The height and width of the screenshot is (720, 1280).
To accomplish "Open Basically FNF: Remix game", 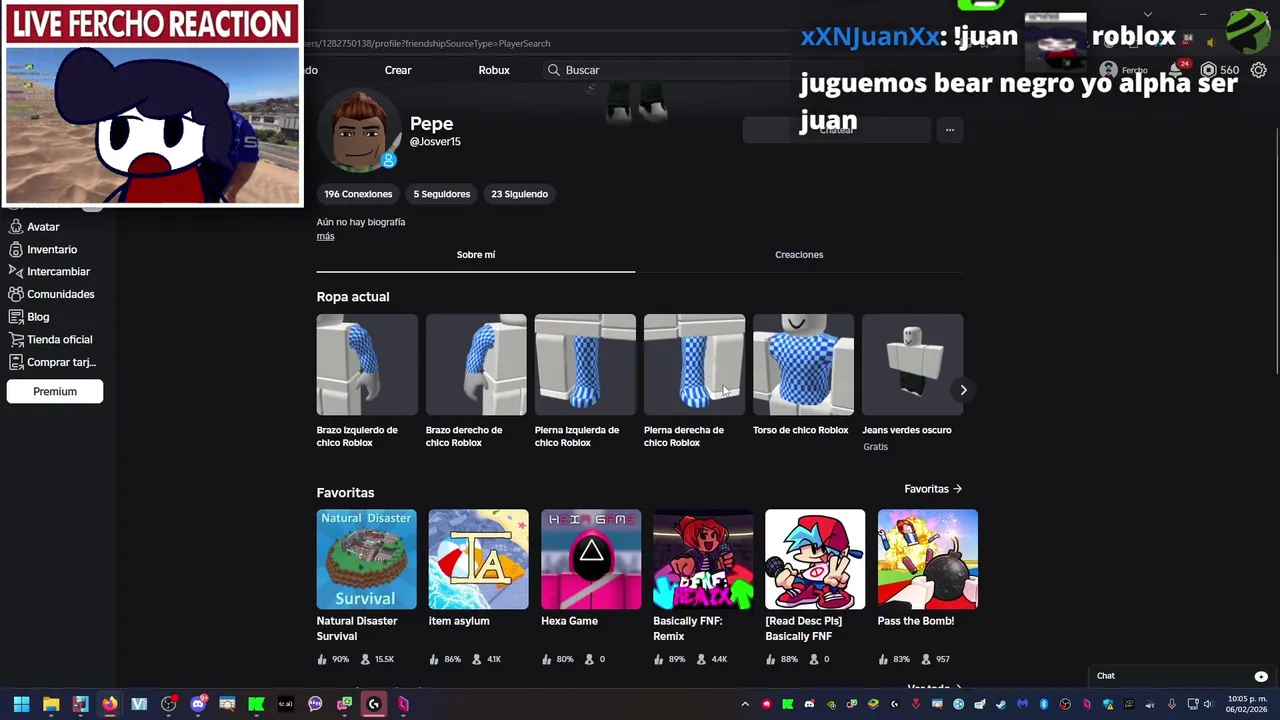I will click(x=703, y=586).
